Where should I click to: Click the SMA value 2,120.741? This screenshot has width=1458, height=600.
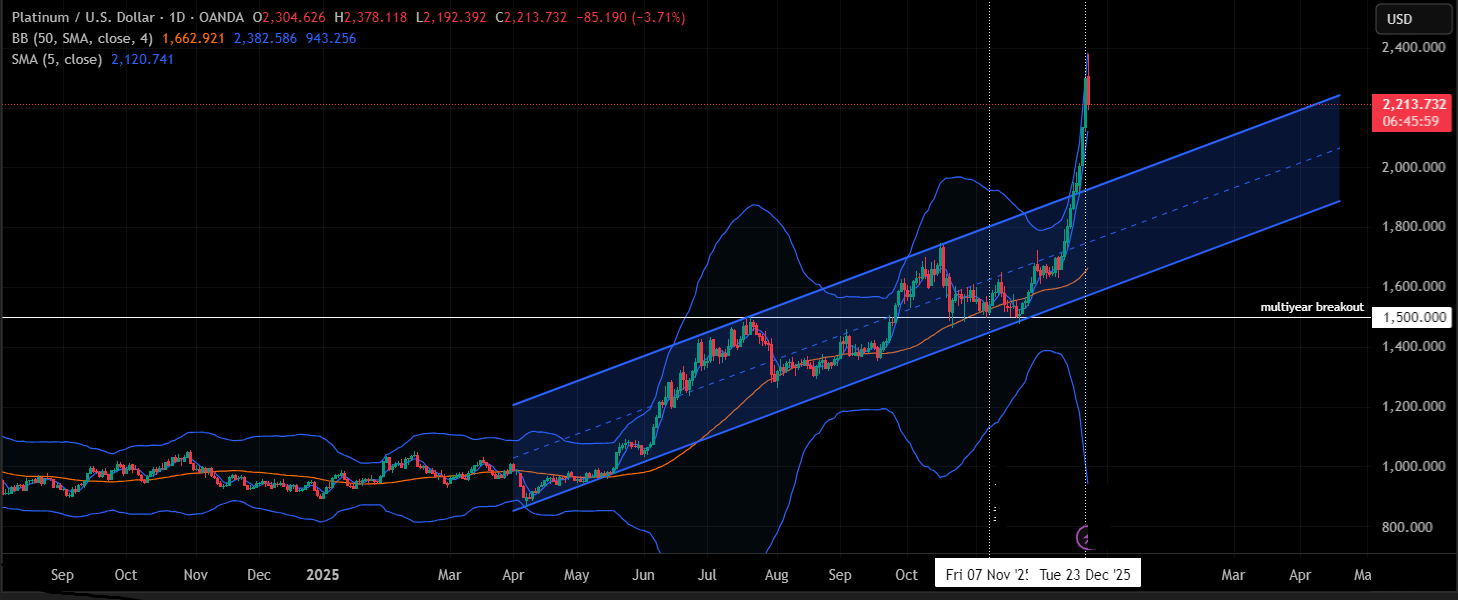[x=143, y=59]
